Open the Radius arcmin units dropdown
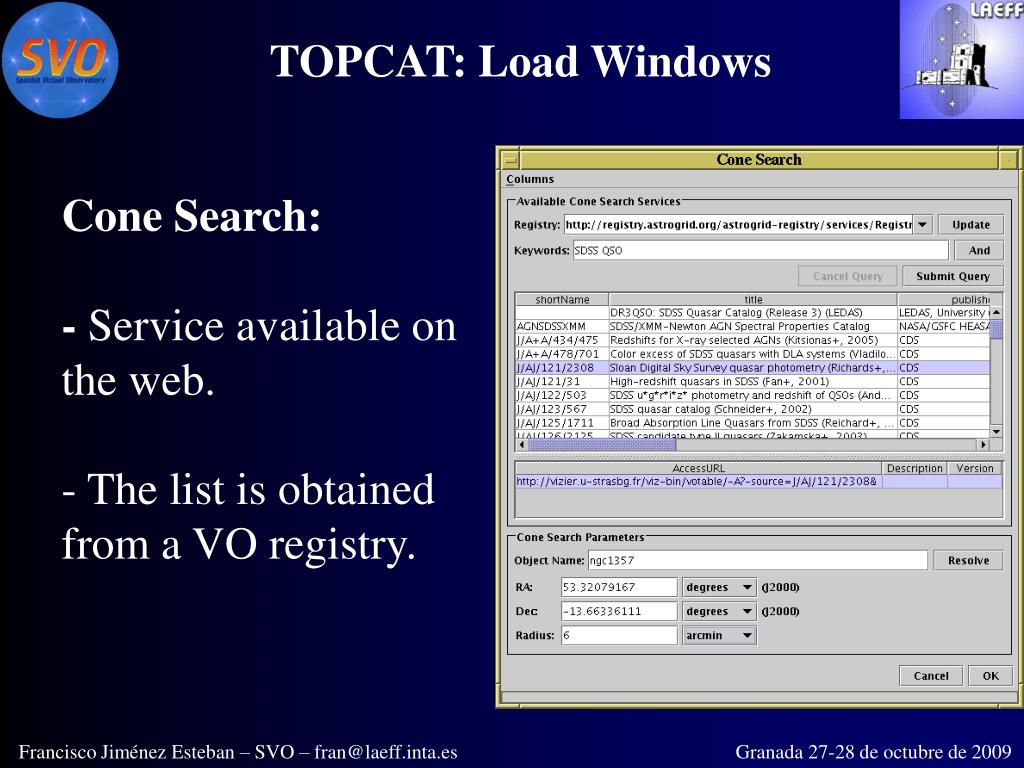 (x=719, y=635)
